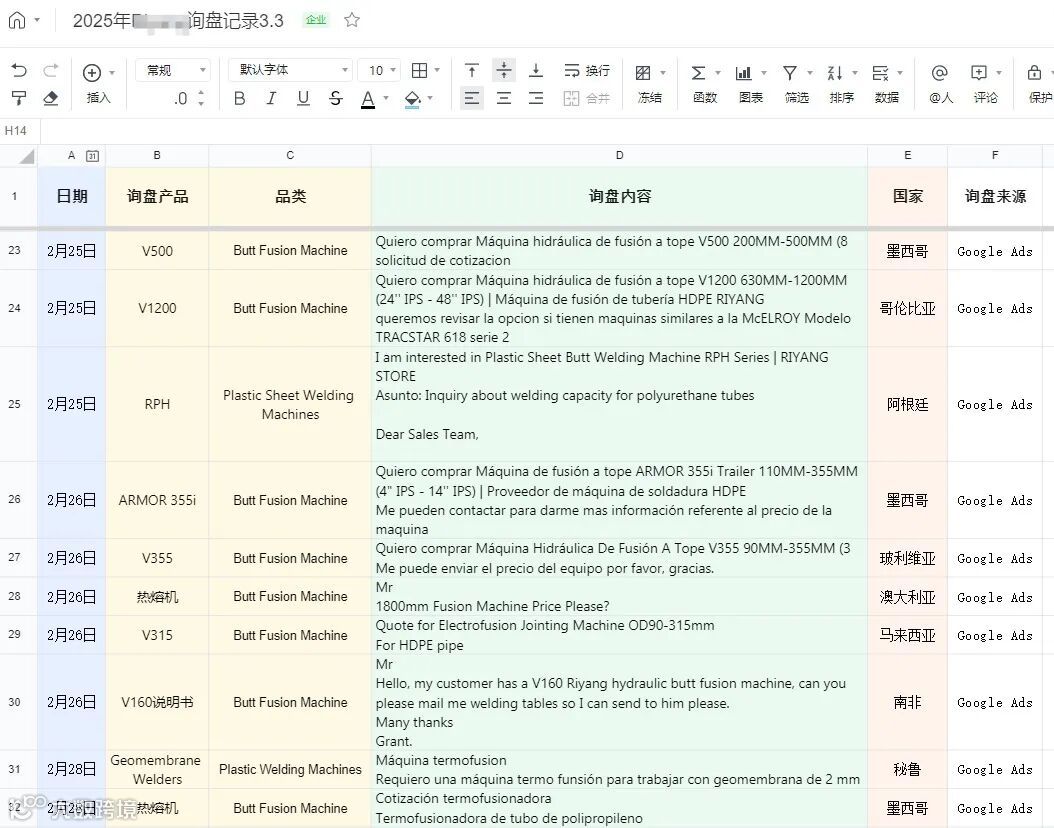Screen dimensions: 1054x828
Task: Toggle underline formatting
Action: click(x=303, y=98)
